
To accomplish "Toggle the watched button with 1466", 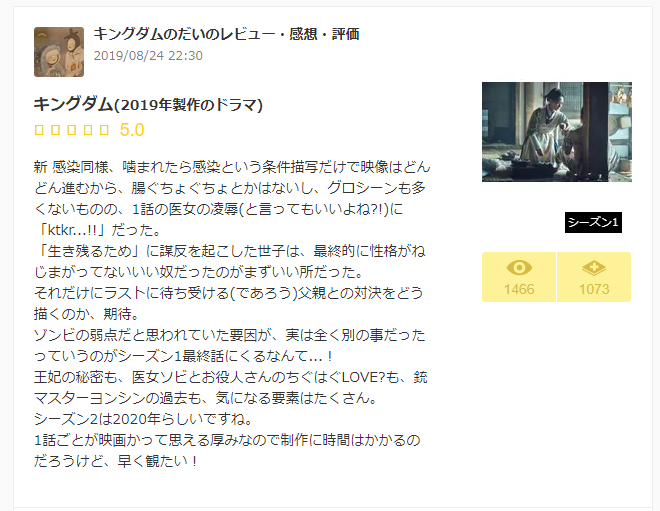I will (x=519, y=277).
